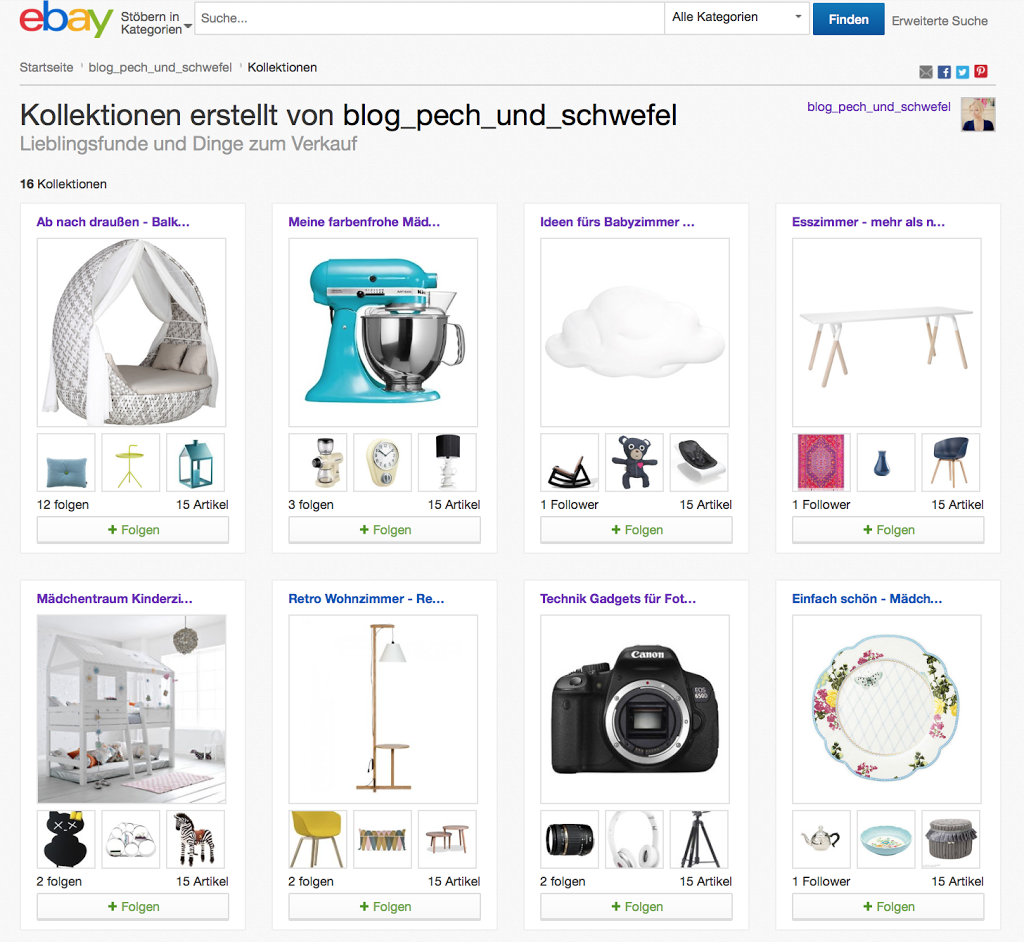Follow the Esszimmer collection

[888, 530]
